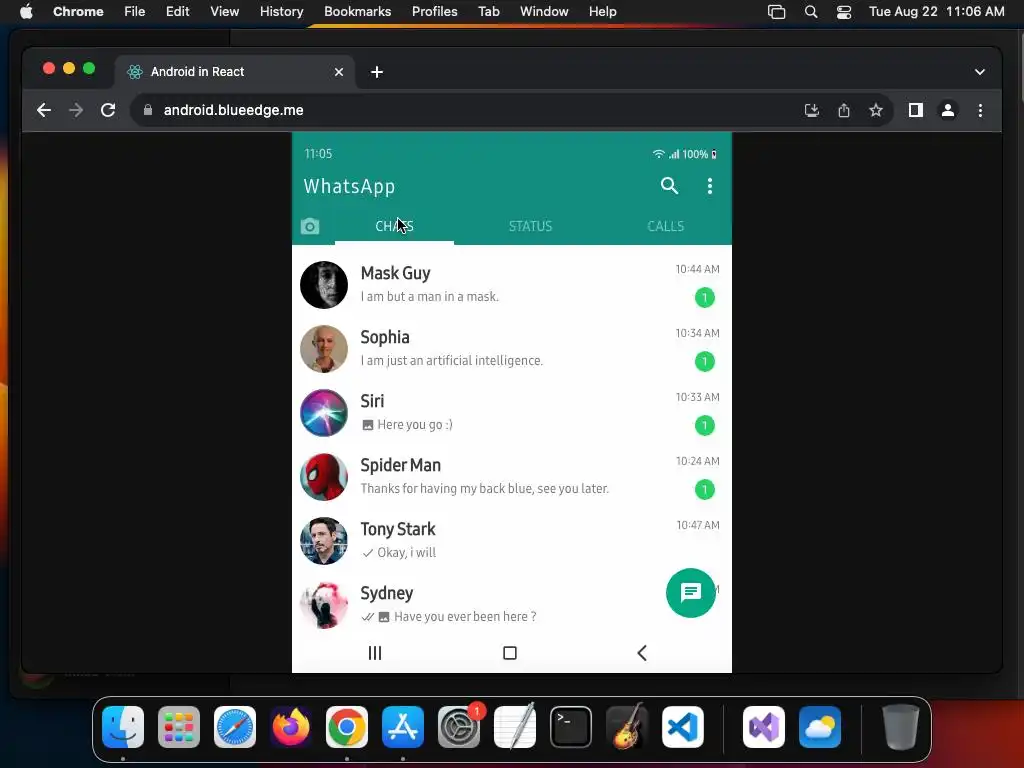Viewport: 1024px width, 768px height.
Task: Tap Android home square navigation button
Action: tap(510, 652)
